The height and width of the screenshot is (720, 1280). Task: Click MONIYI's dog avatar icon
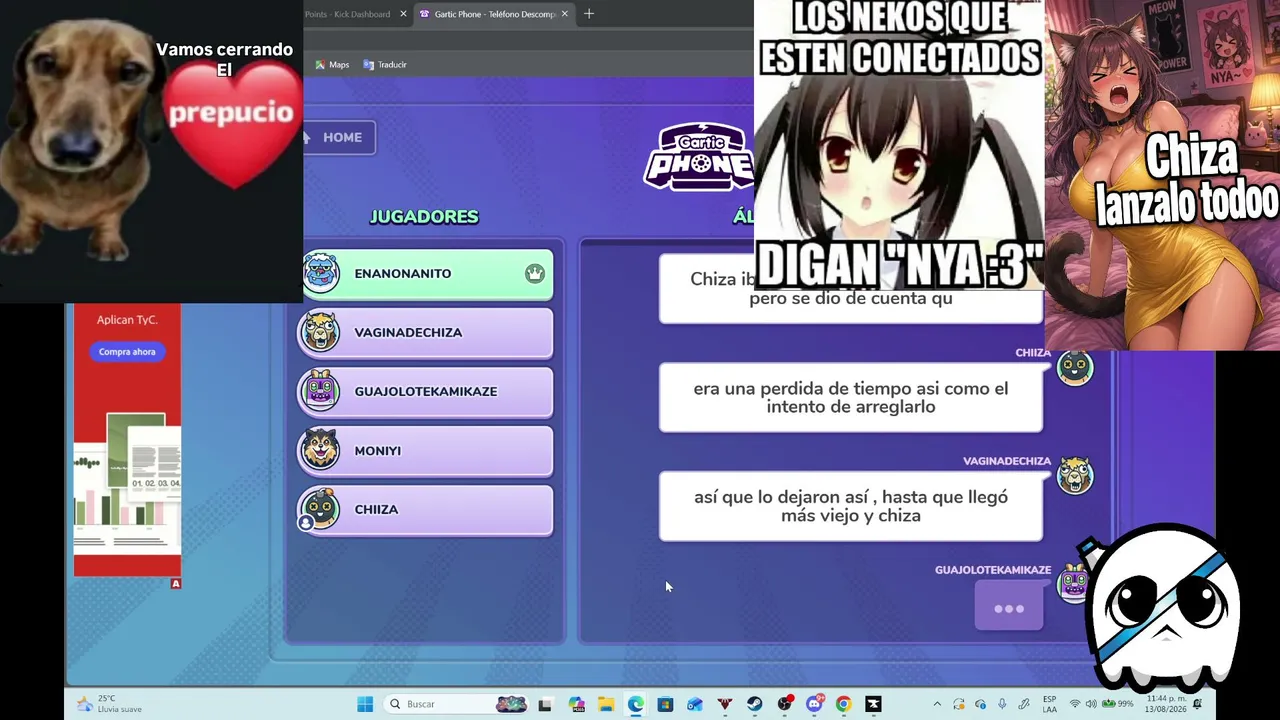[x=321, y=450]
